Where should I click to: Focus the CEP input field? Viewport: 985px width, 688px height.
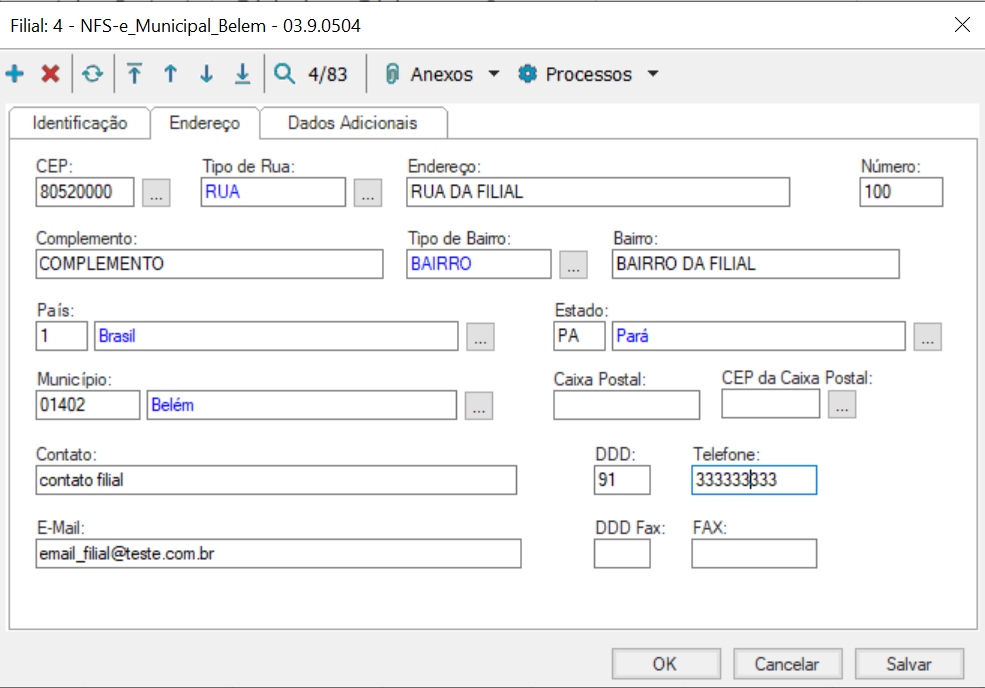click(85, 192)
